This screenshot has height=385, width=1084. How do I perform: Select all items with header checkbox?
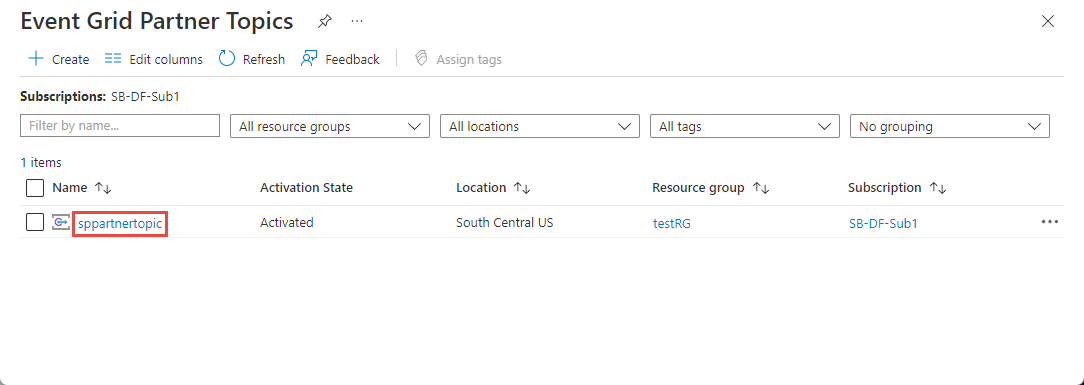pyautogui.click(x=35, y=188)
